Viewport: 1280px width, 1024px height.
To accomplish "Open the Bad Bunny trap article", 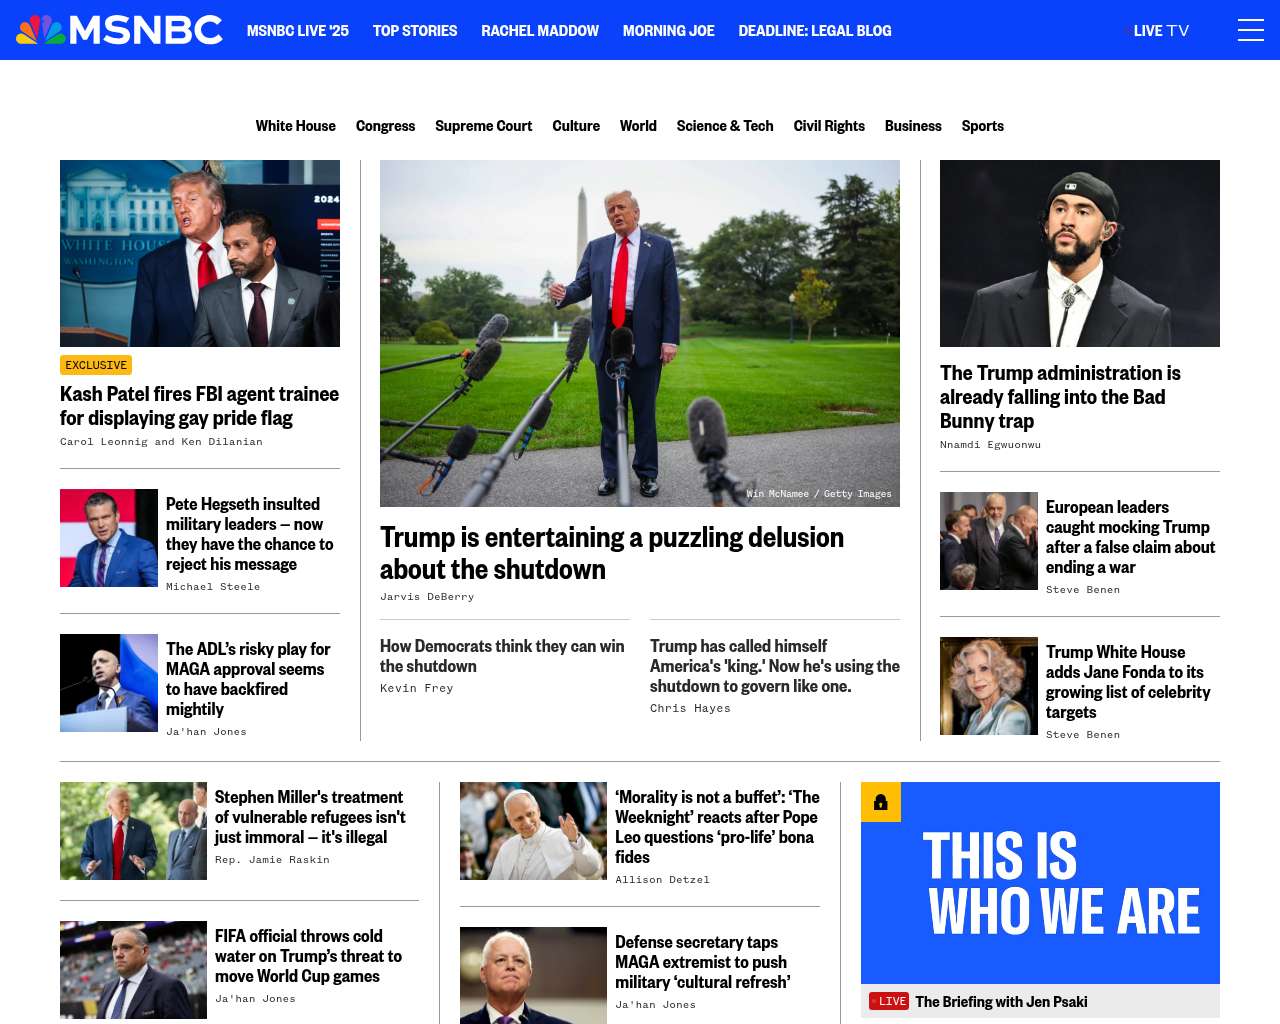I will tap(1060, 397).
